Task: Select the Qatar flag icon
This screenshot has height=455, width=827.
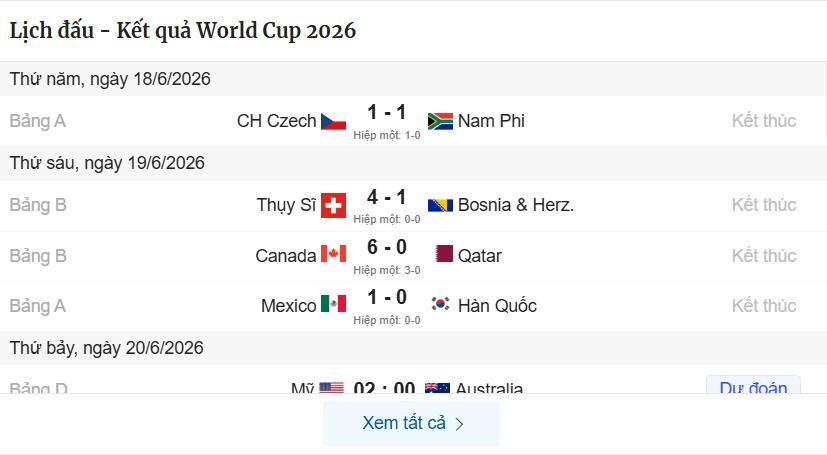Action: [x=444, y=254]
